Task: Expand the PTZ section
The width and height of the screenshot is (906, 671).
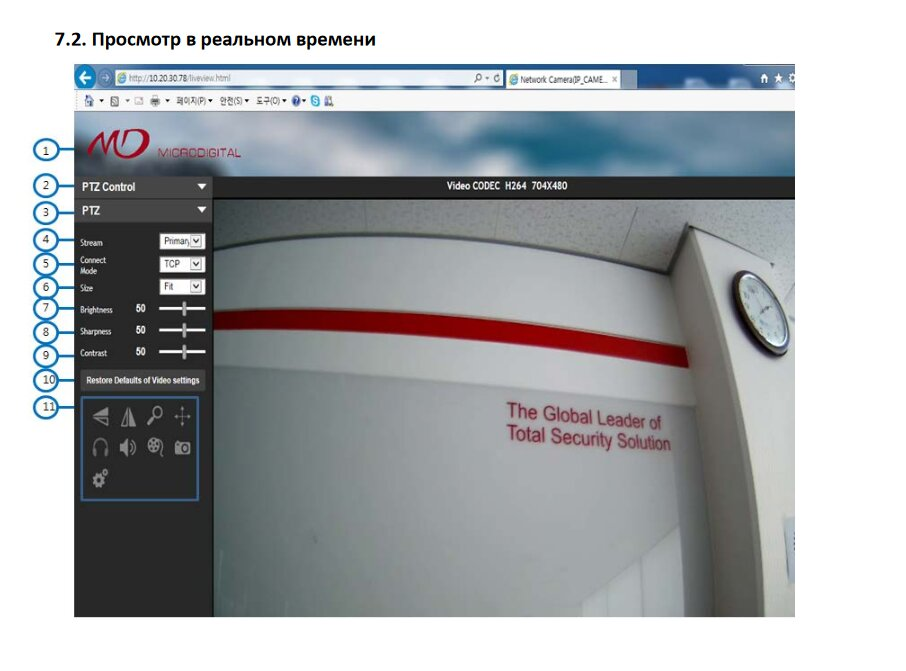Action: click(143, 210)
